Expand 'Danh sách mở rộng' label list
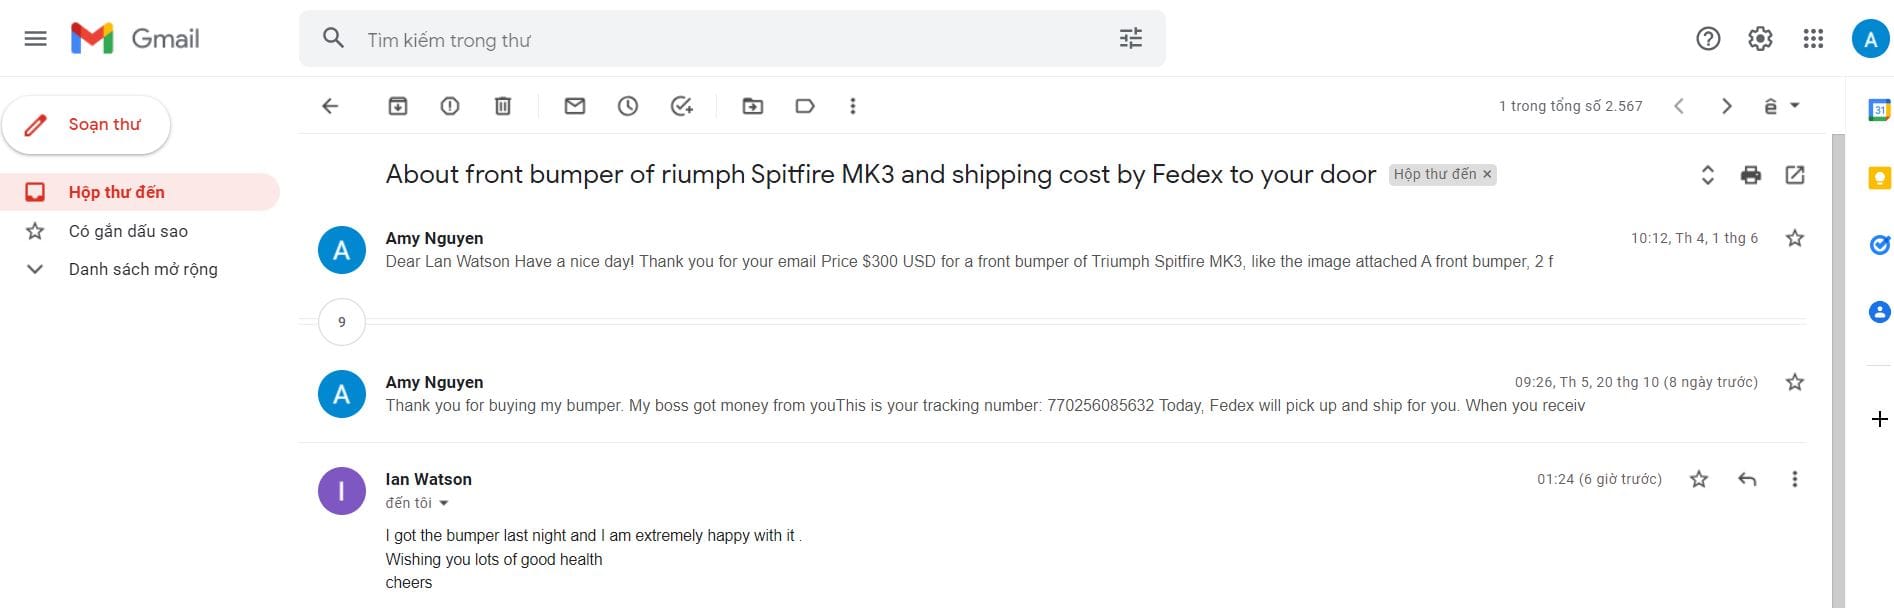The height and width of the screenshot is (608, 1894). point(35,269)
